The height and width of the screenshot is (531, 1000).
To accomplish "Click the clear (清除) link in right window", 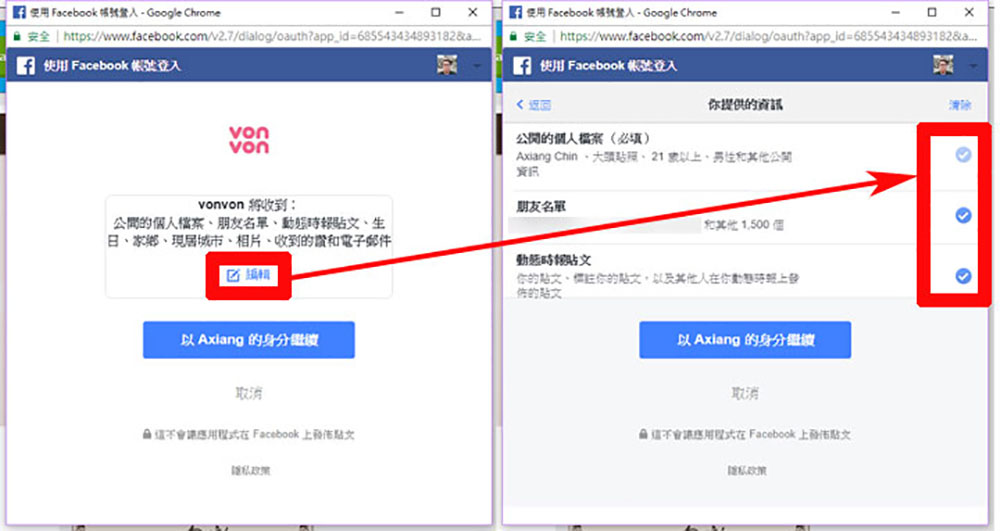I will 960,105.
